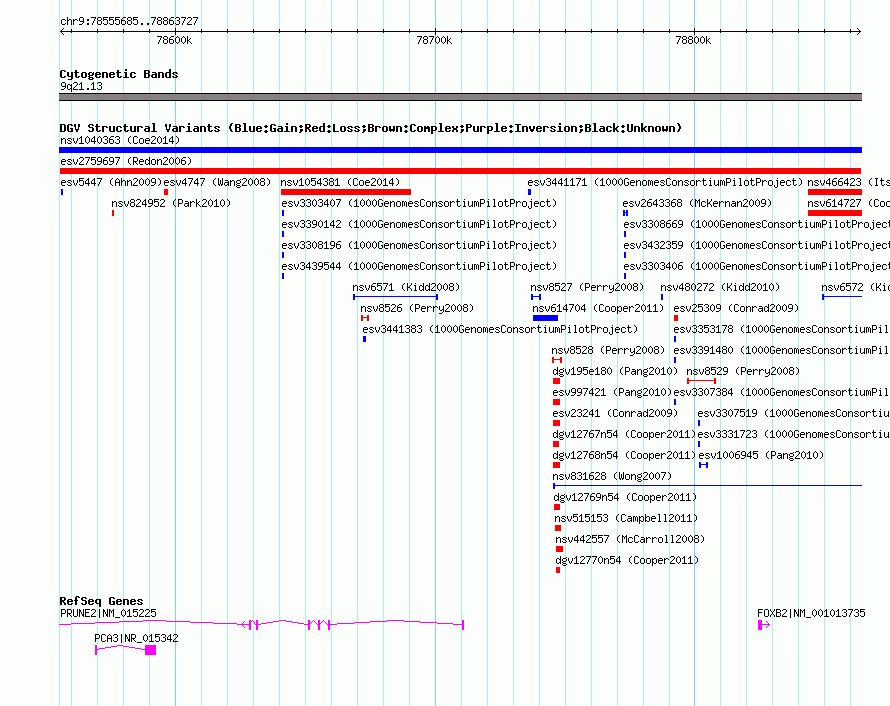Click the PCA3 gene glyph
The width and height of the screenshot is (890, 706).
point(125,650)
